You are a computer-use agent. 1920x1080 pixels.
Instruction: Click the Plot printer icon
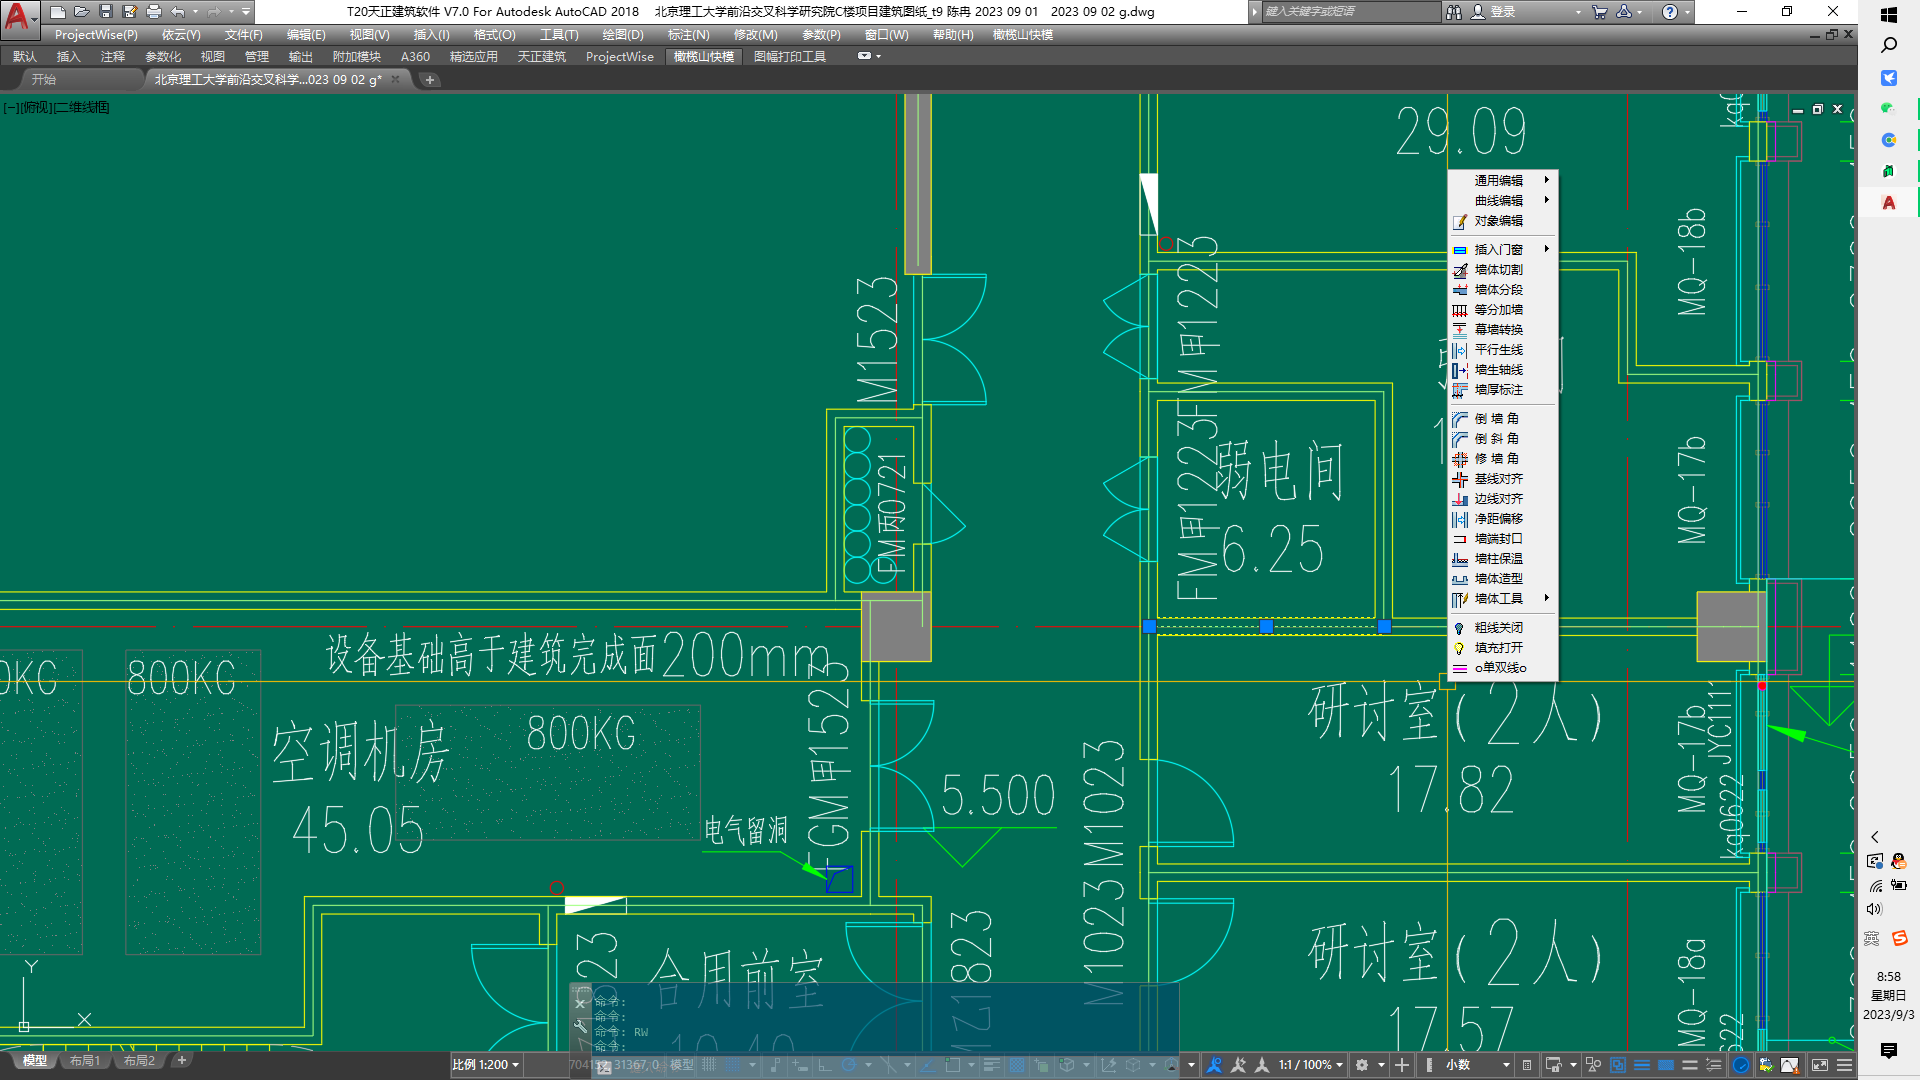click(x=154, y=12)
